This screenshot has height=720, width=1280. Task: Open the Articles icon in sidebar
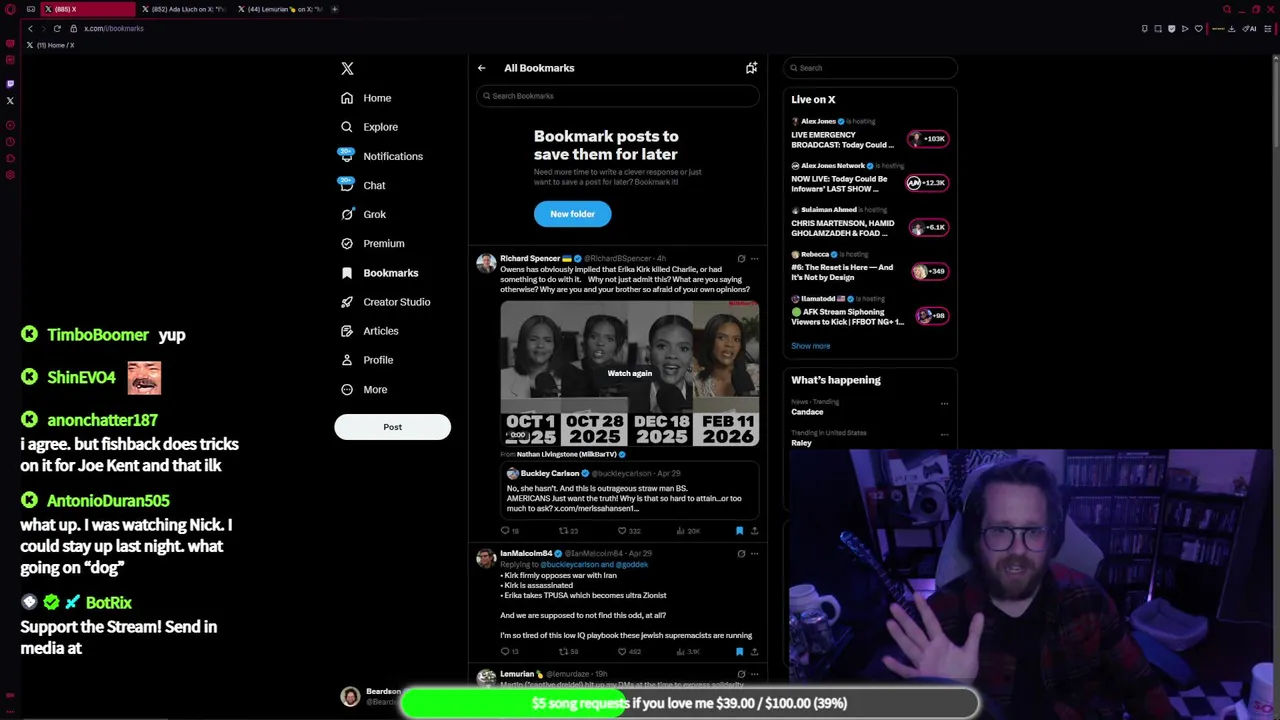point(347,331)
